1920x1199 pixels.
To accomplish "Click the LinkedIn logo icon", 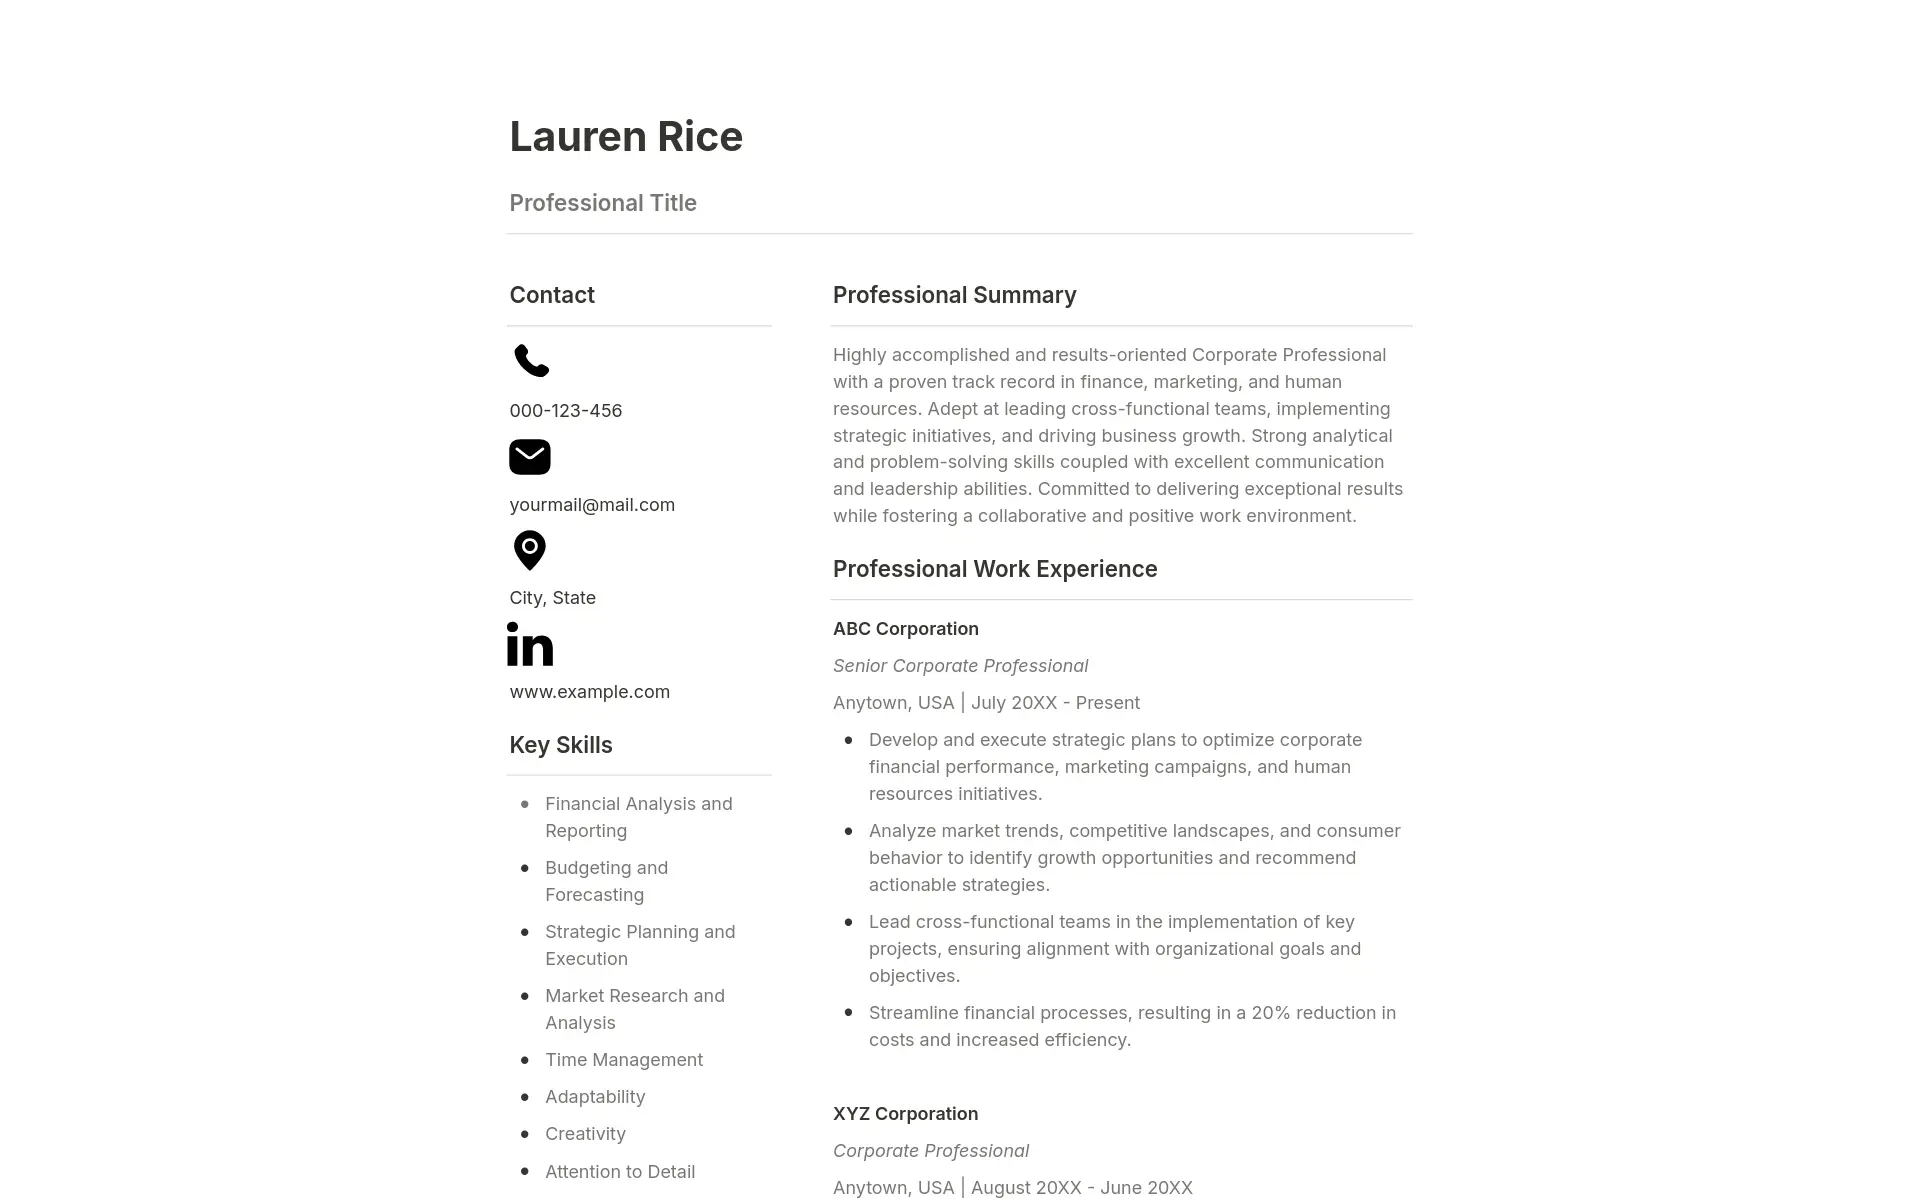I will [532, 642].
